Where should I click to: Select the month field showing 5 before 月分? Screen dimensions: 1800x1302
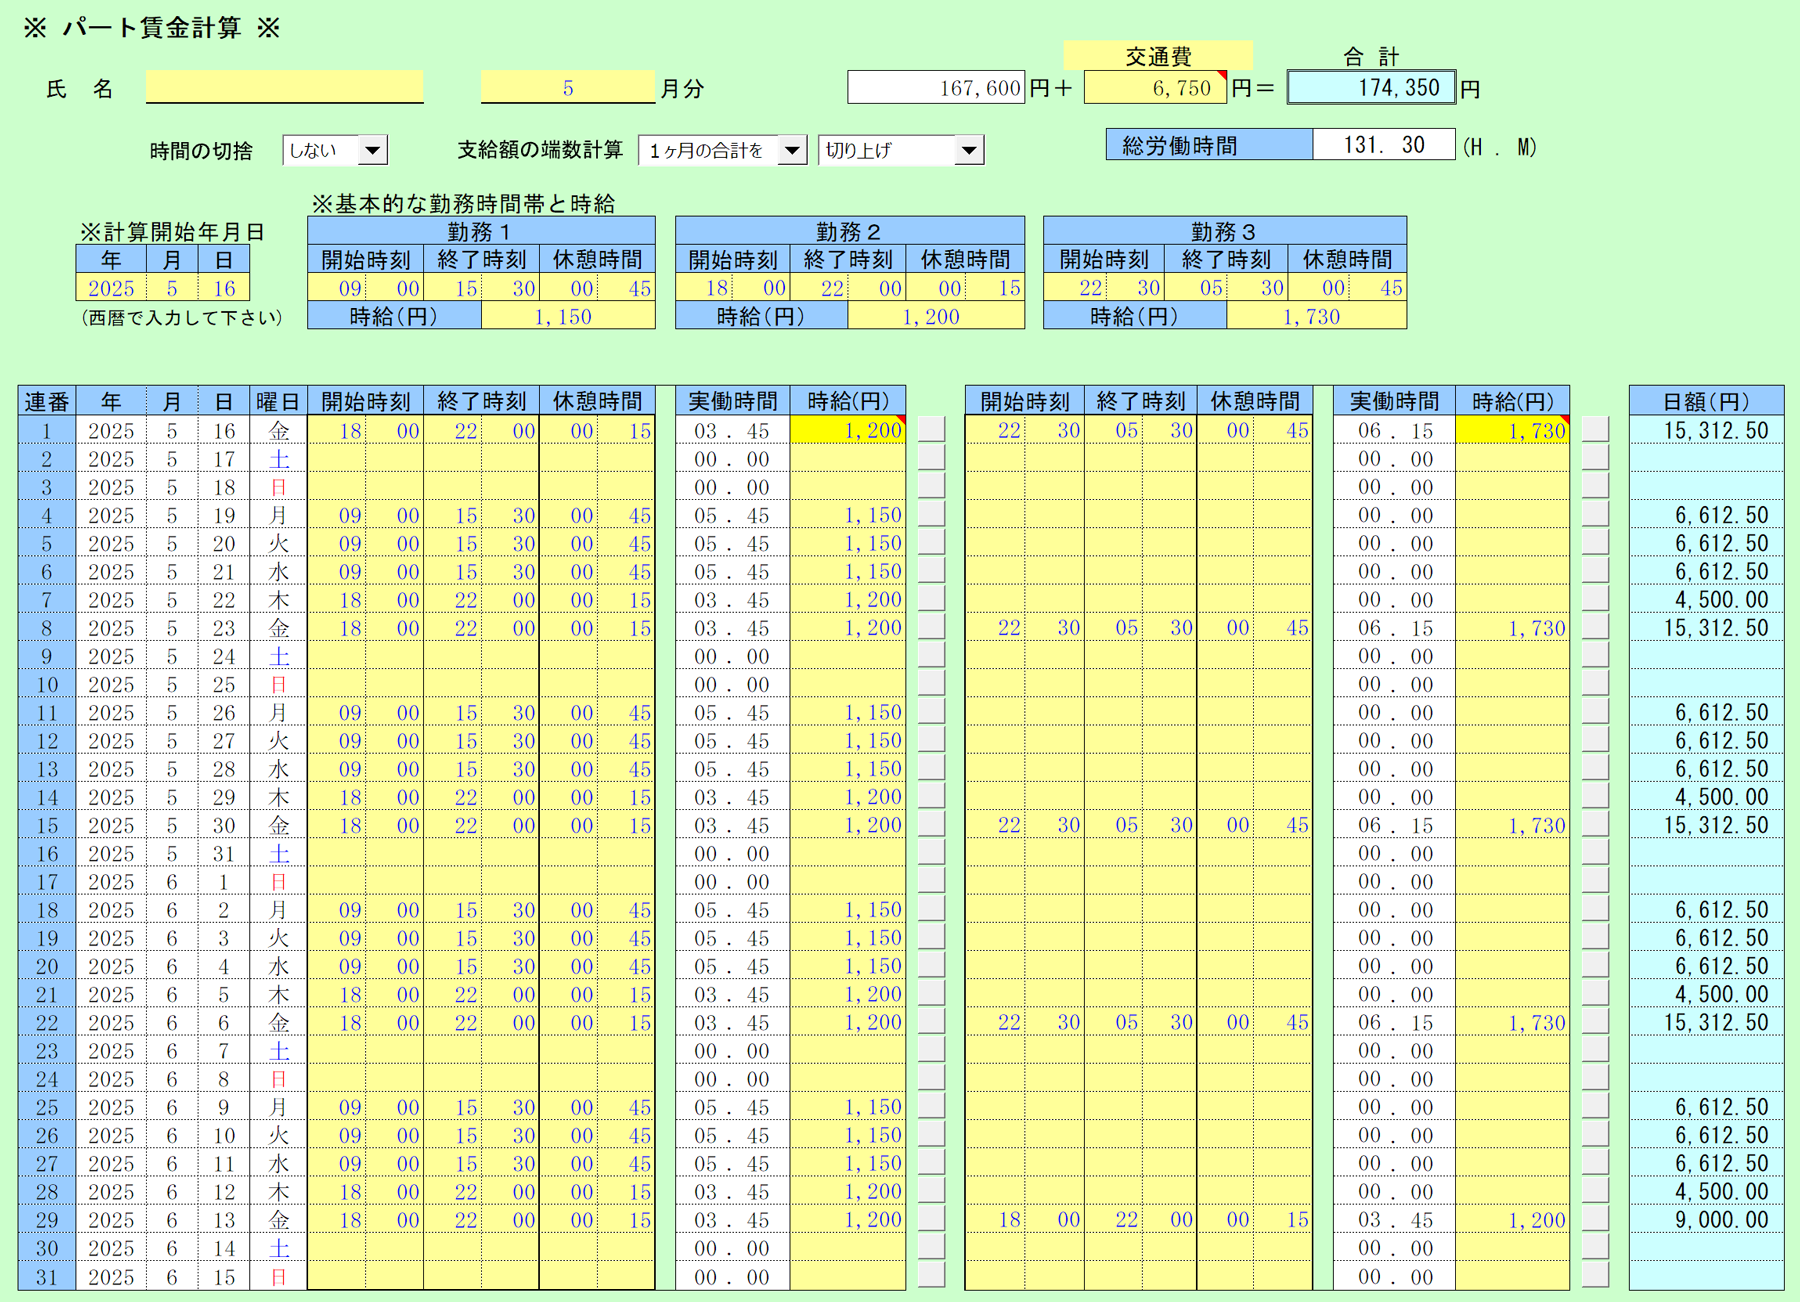(567, 88)
